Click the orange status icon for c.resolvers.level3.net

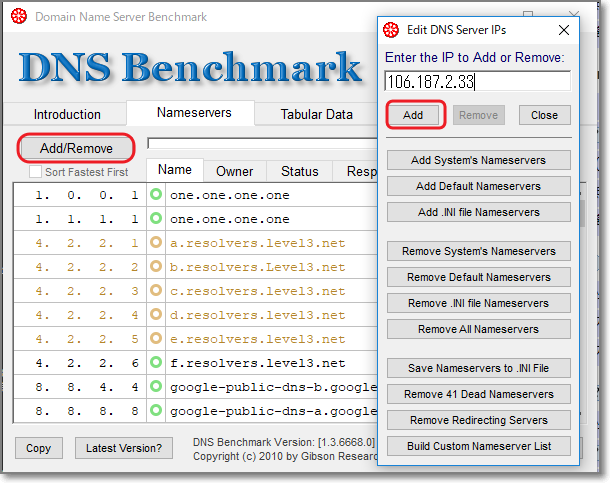coord(156,291)
